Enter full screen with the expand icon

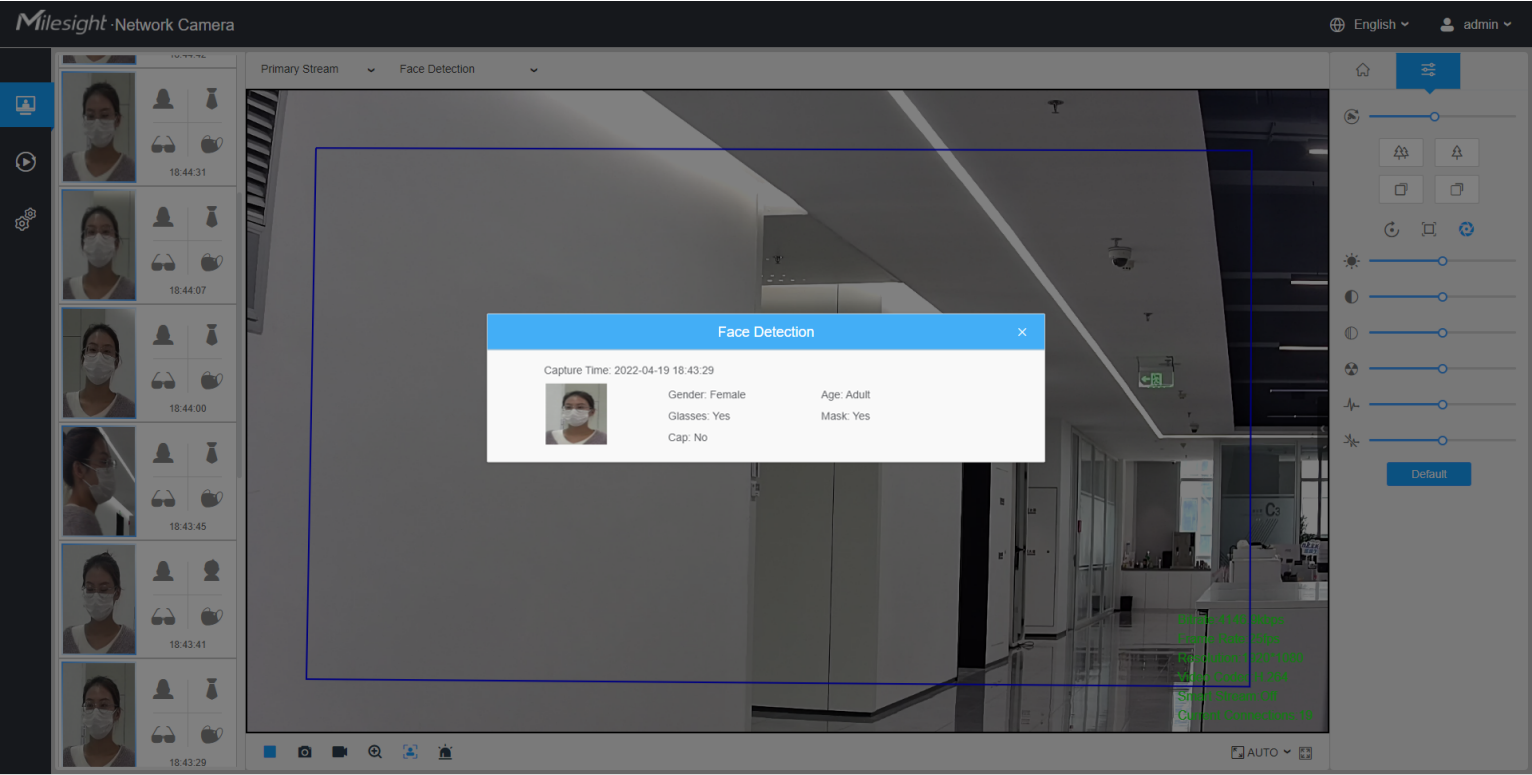[x=1305, y=752]
